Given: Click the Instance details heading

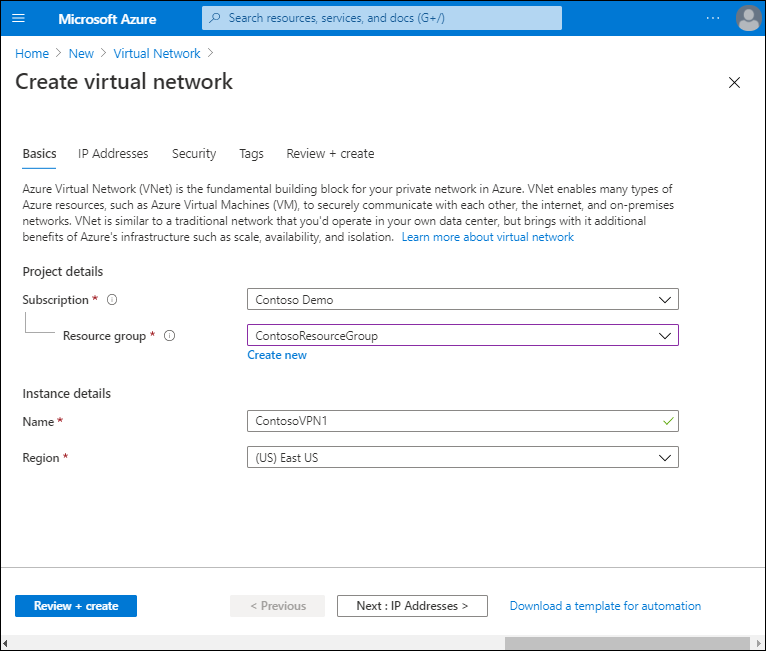Looking at the screenshot, I should pos(66,394).
